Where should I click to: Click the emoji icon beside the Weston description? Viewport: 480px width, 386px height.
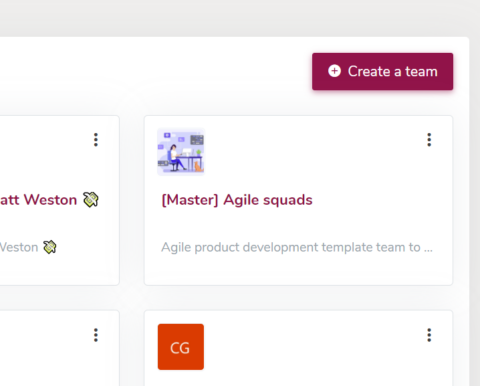pos(50,247)
